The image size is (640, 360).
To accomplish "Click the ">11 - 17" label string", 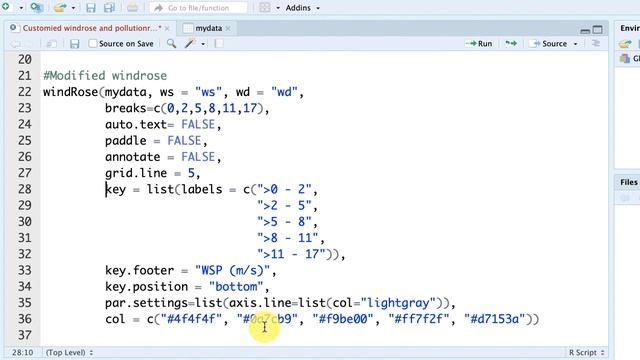I will click(x=291, y=254).
